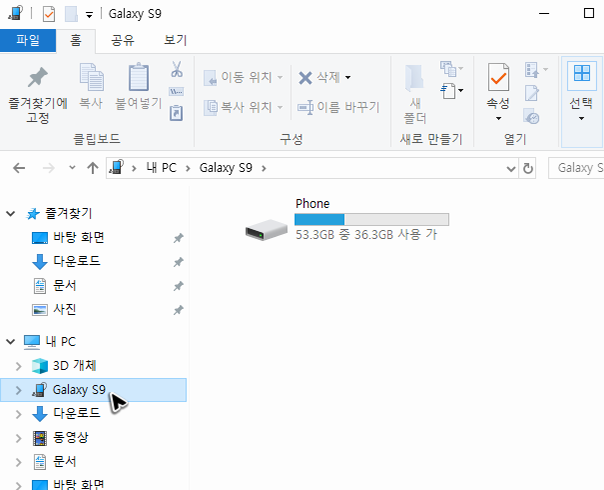Click the Phone storage drive icon
The image size is (604, 490).
coord(266,230)
